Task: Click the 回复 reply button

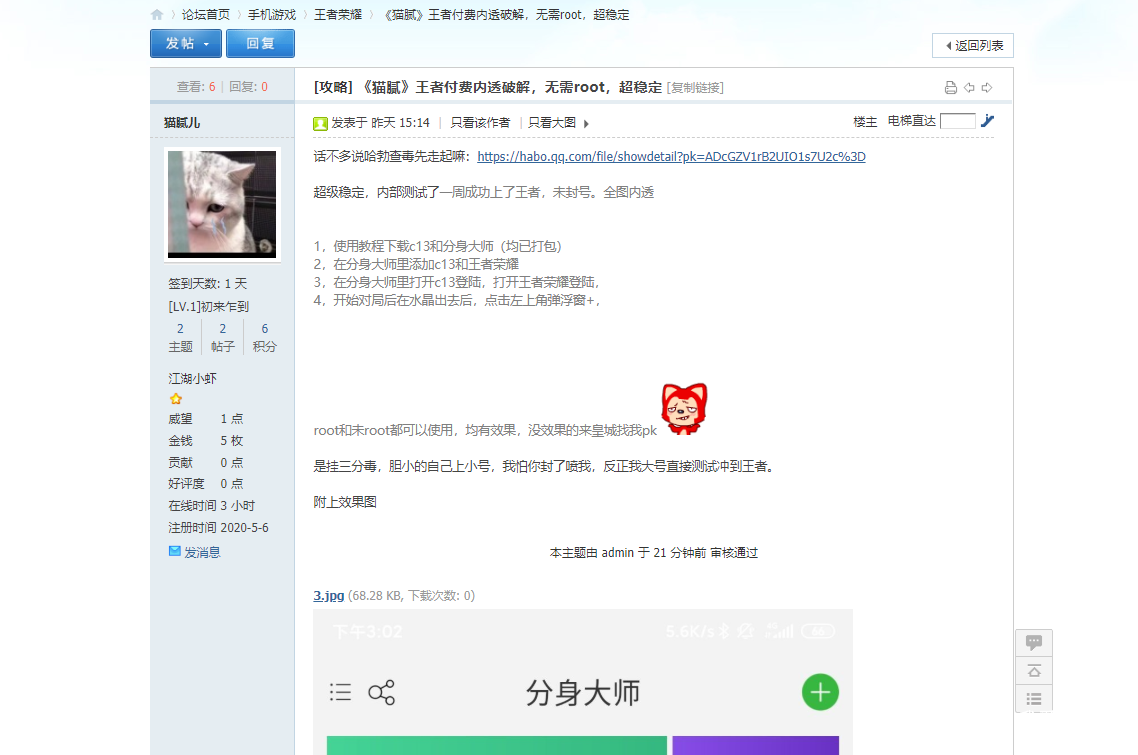Action: click(x=260, y=44)
